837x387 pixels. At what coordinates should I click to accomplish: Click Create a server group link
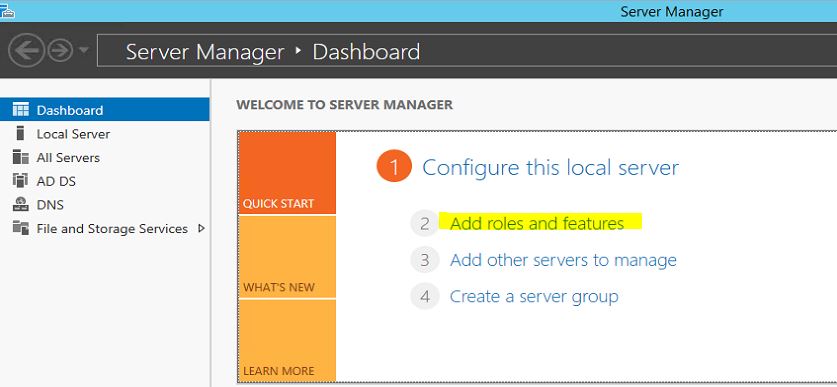[x=534, y=296]
